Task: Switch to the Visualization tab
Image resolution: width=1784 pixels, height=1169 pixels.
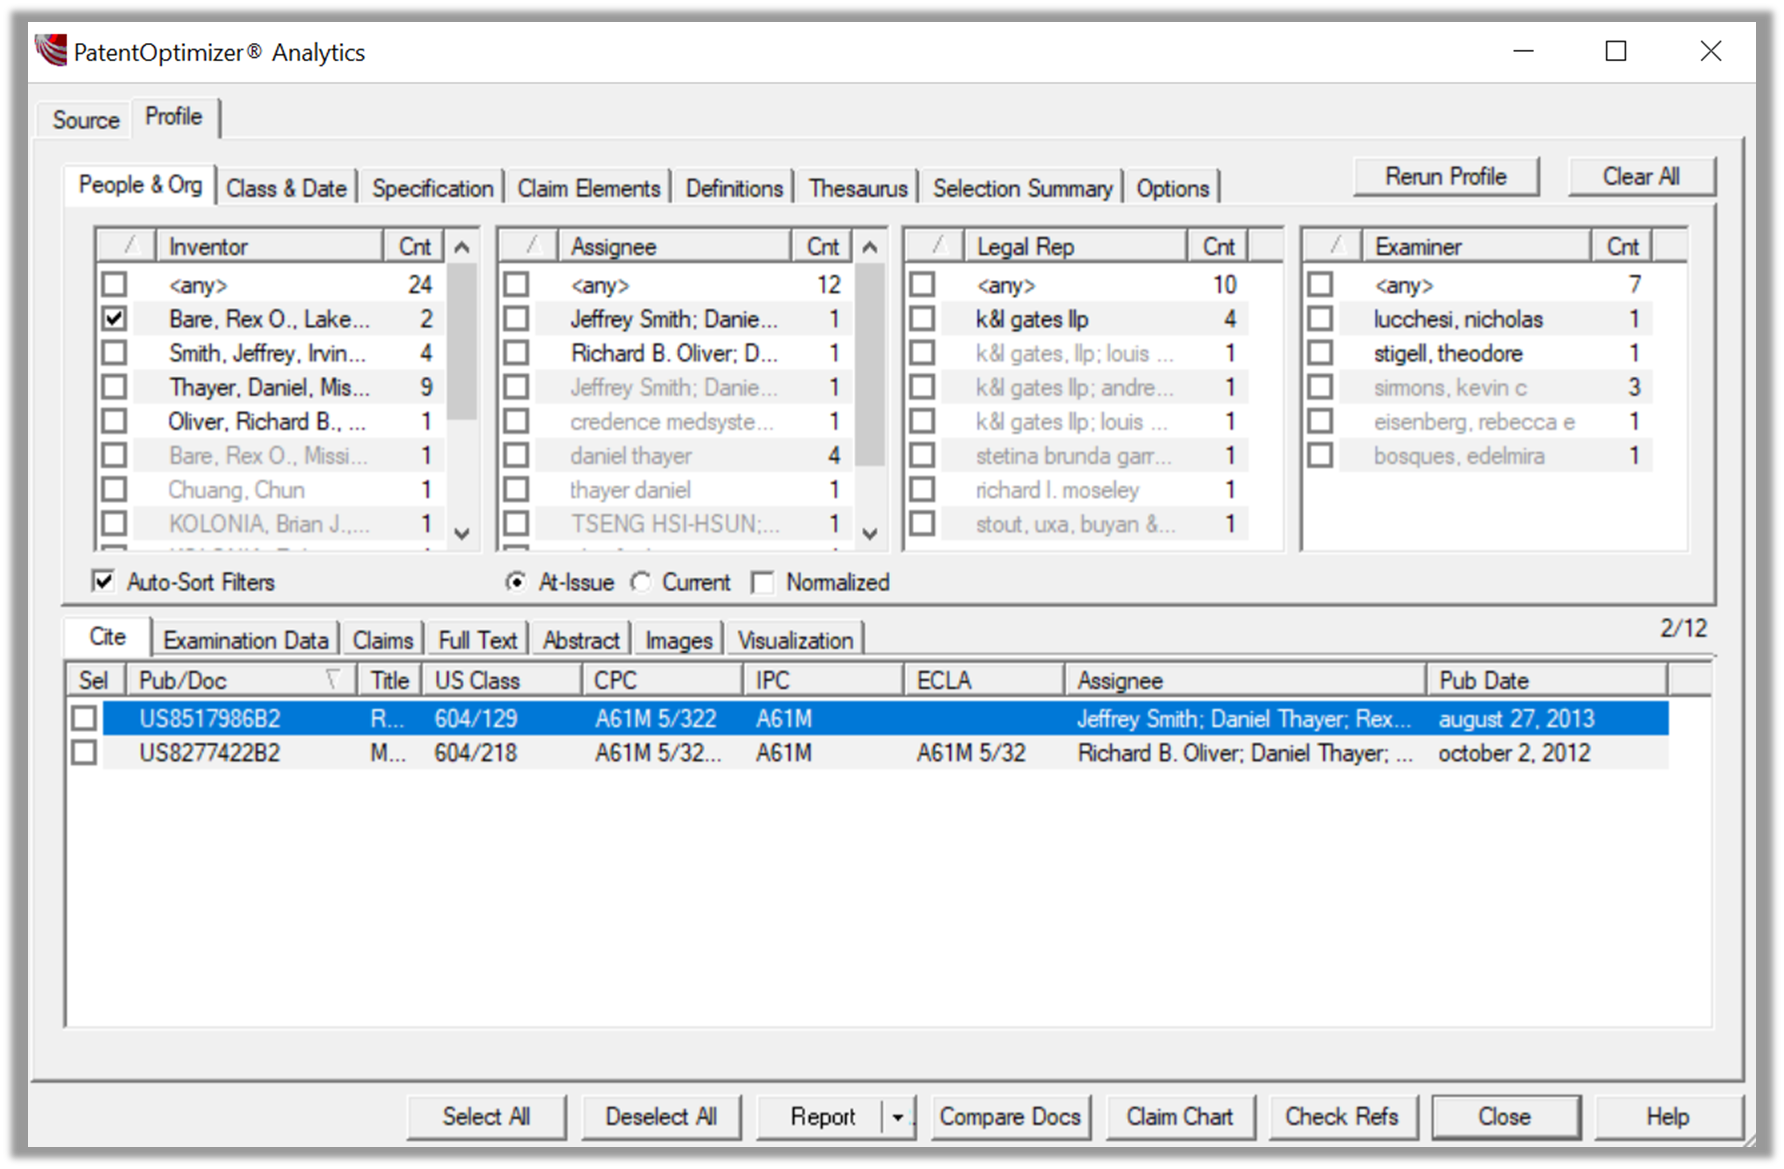Action: tap(796, 640)
